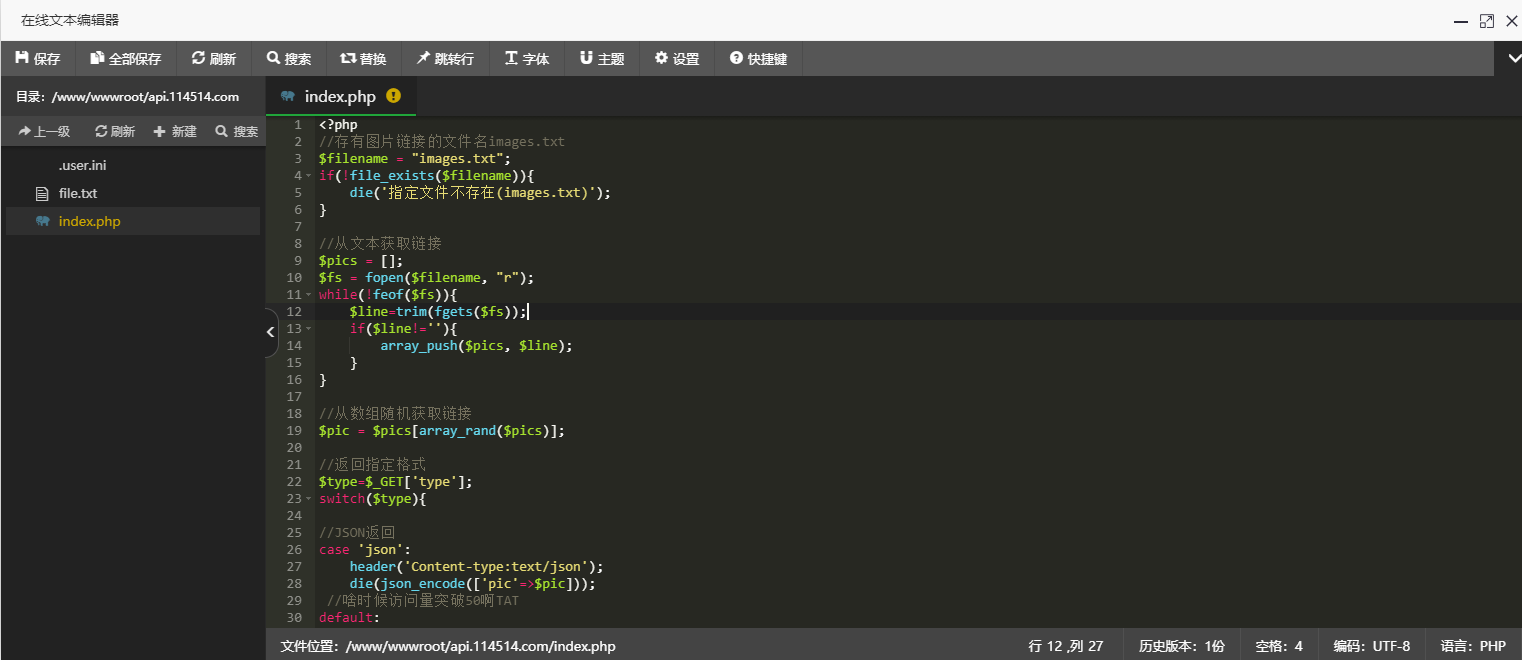The height and width of the screenshot is (660, 1522).
Task: Click the case 'json': line
Action: tap(365, 550)
